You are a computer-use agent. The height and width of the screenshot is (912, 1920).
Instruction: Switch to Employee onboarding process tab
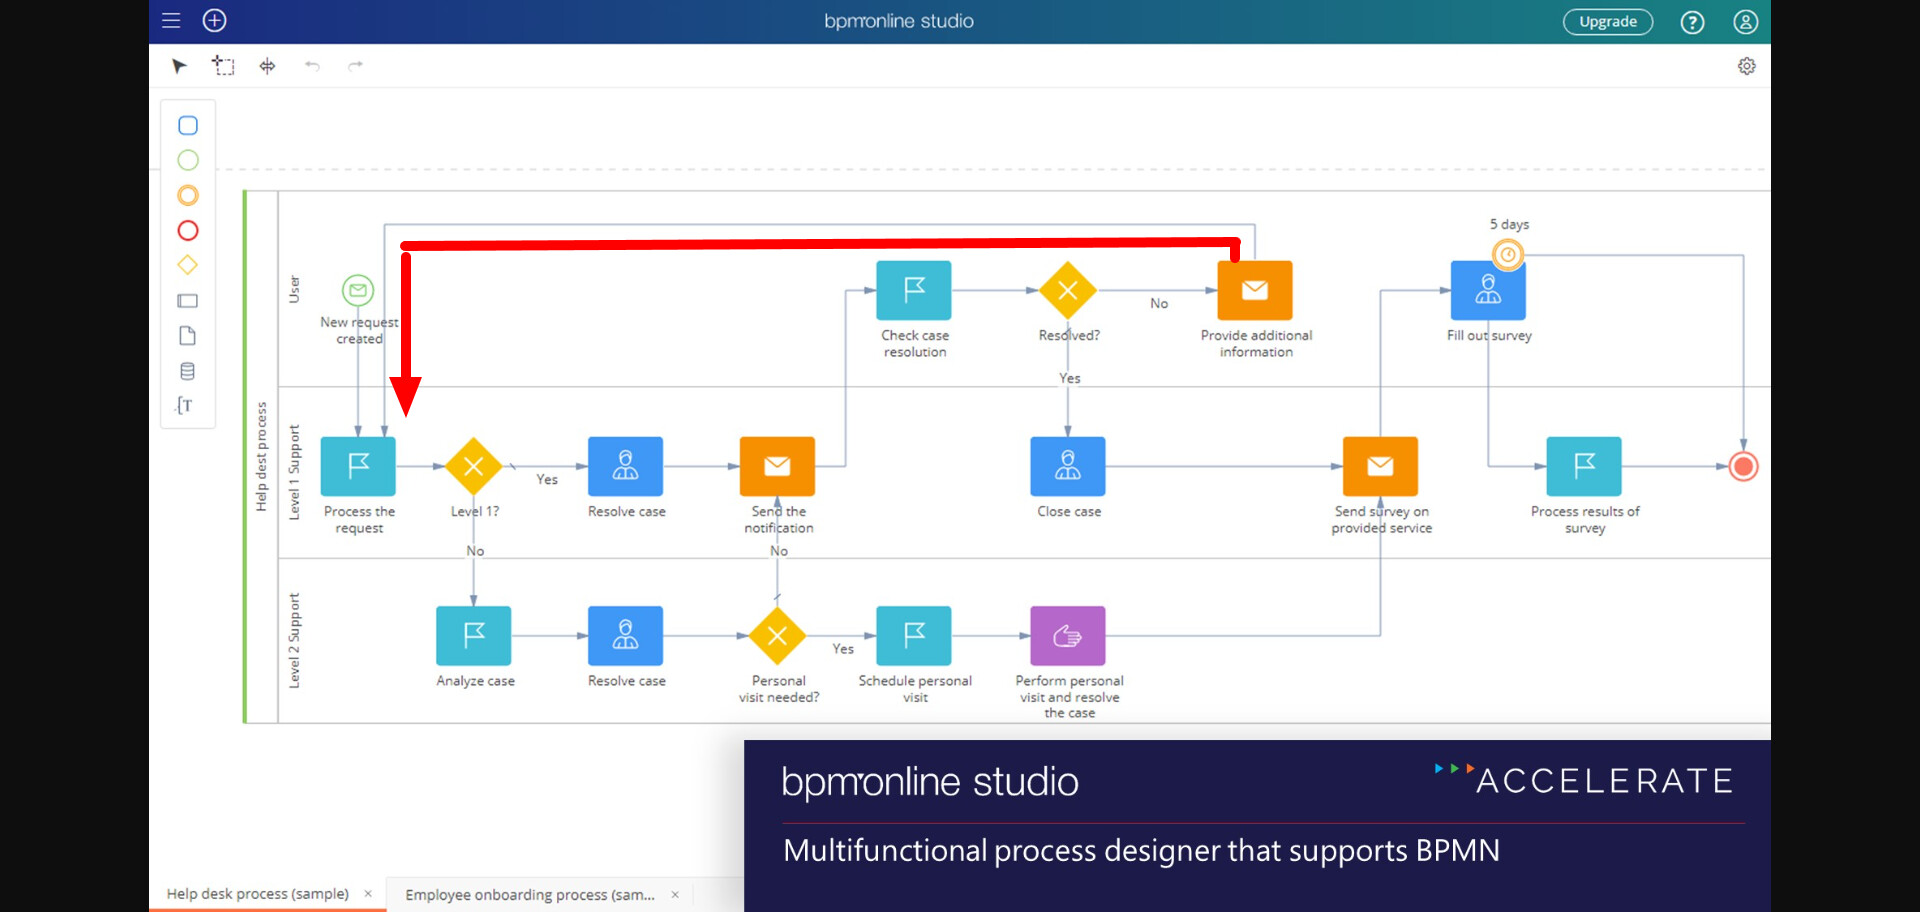point(530,895)
